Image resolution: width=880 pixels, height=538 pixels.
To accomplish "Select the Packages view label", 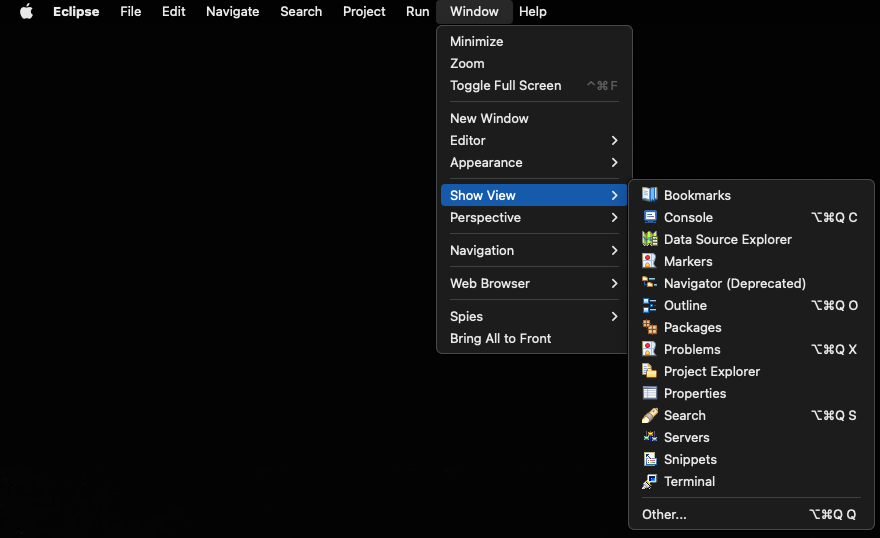I will point(693,327).
